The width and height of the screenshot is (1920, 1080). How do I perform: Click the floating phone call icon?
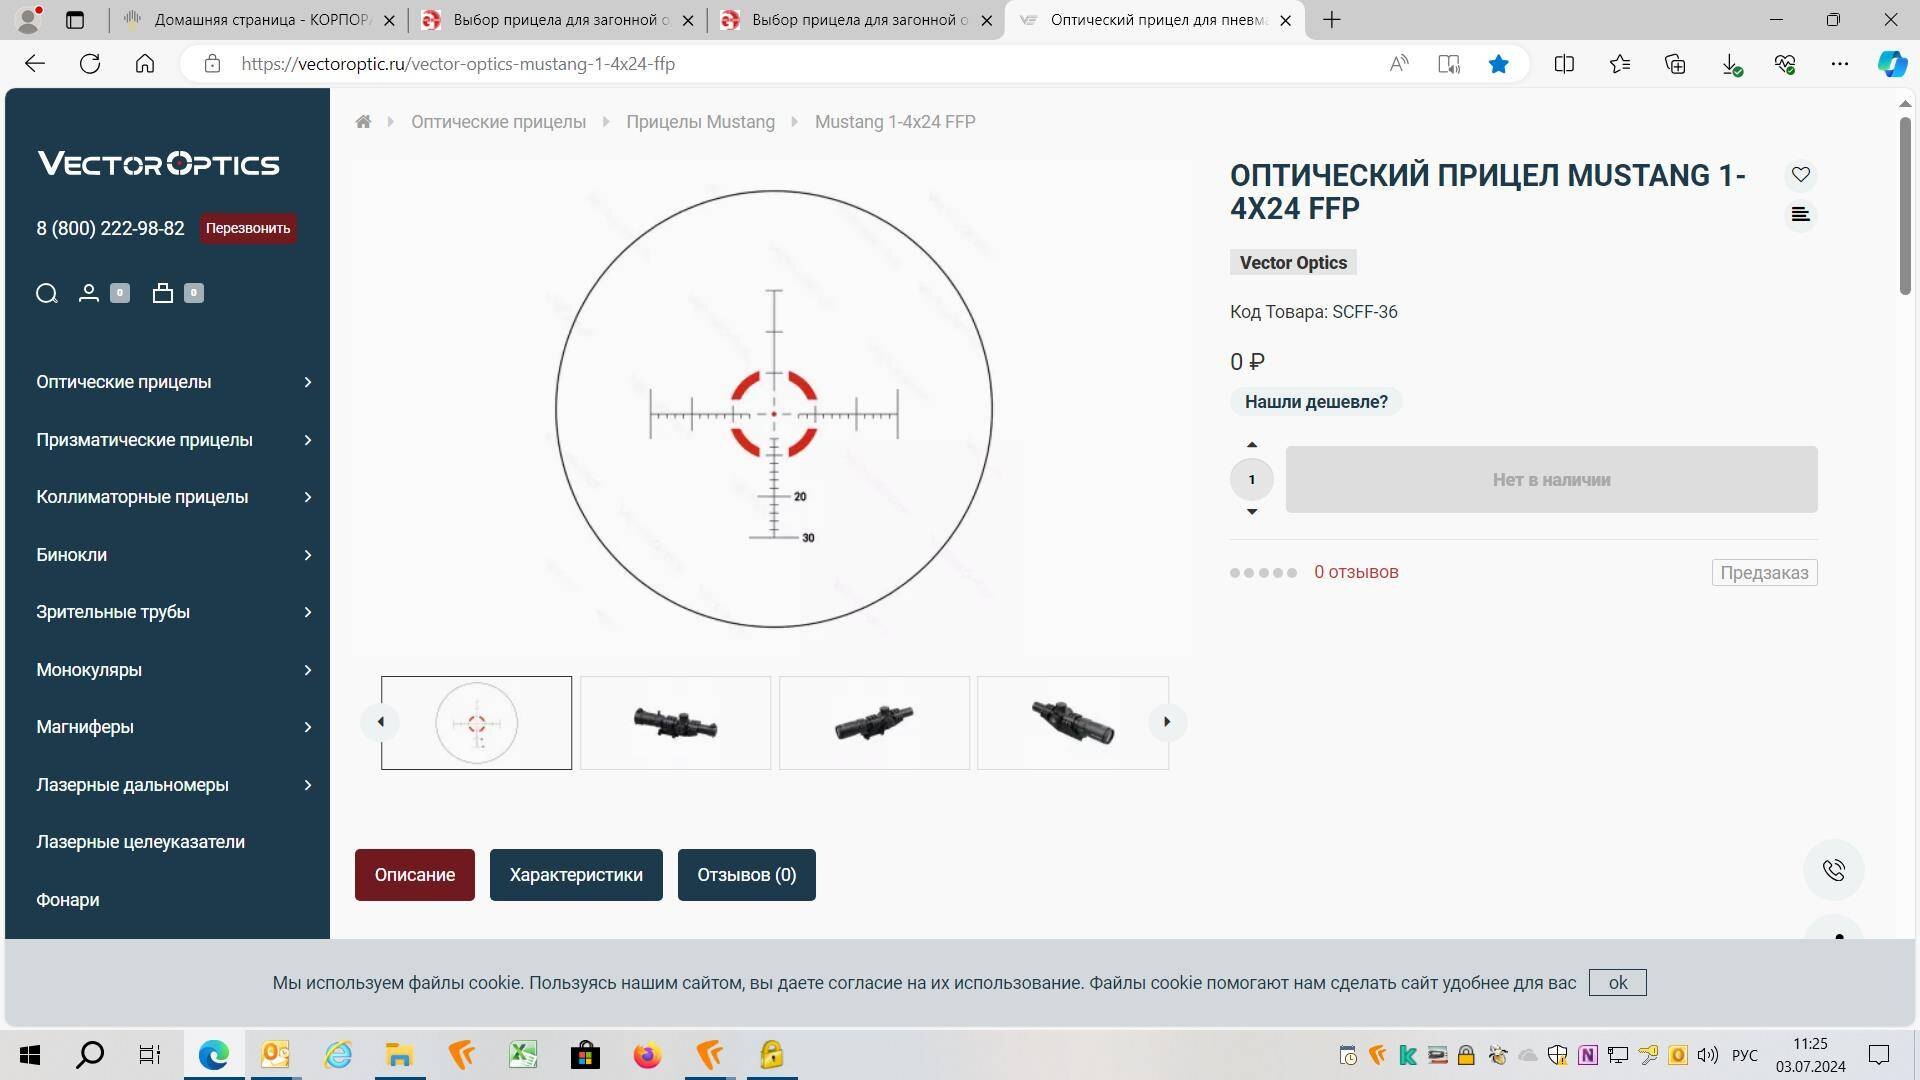coord(1833,870)
